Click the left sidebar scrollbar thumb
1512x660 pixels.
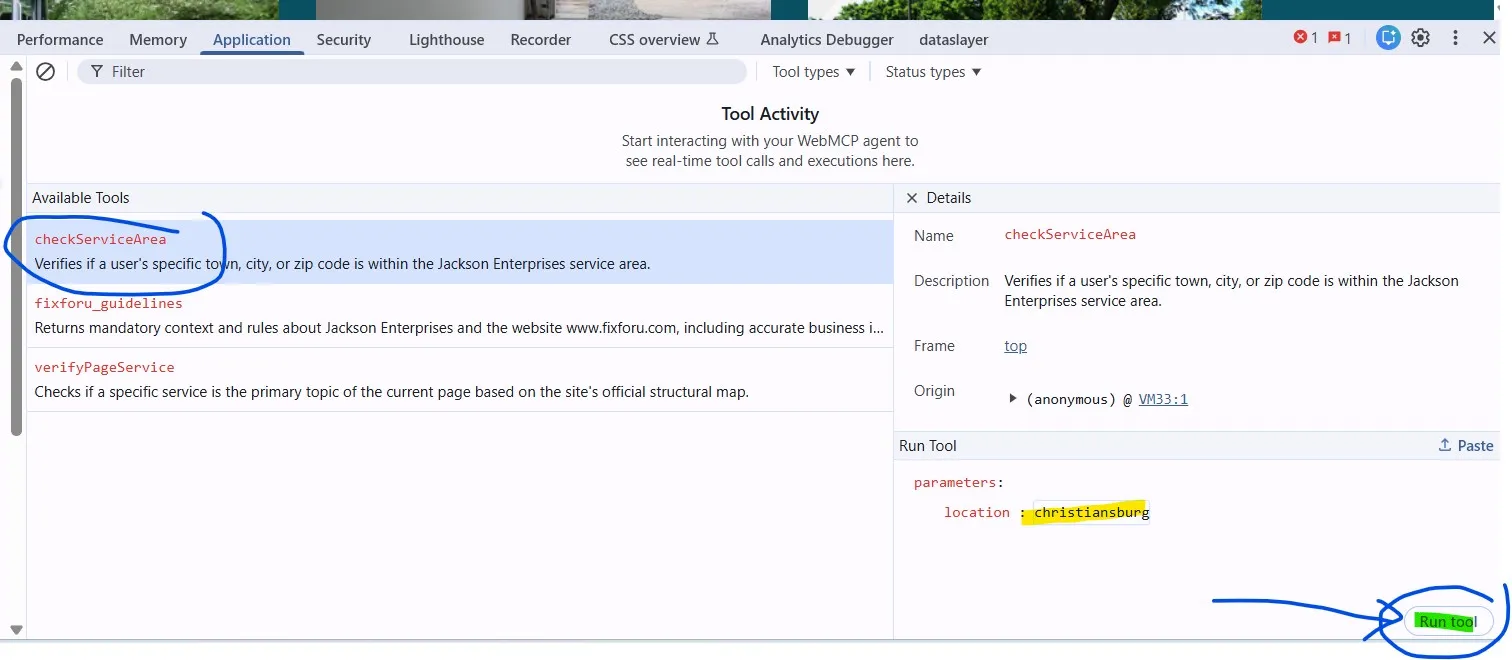(x=15, y=255)
